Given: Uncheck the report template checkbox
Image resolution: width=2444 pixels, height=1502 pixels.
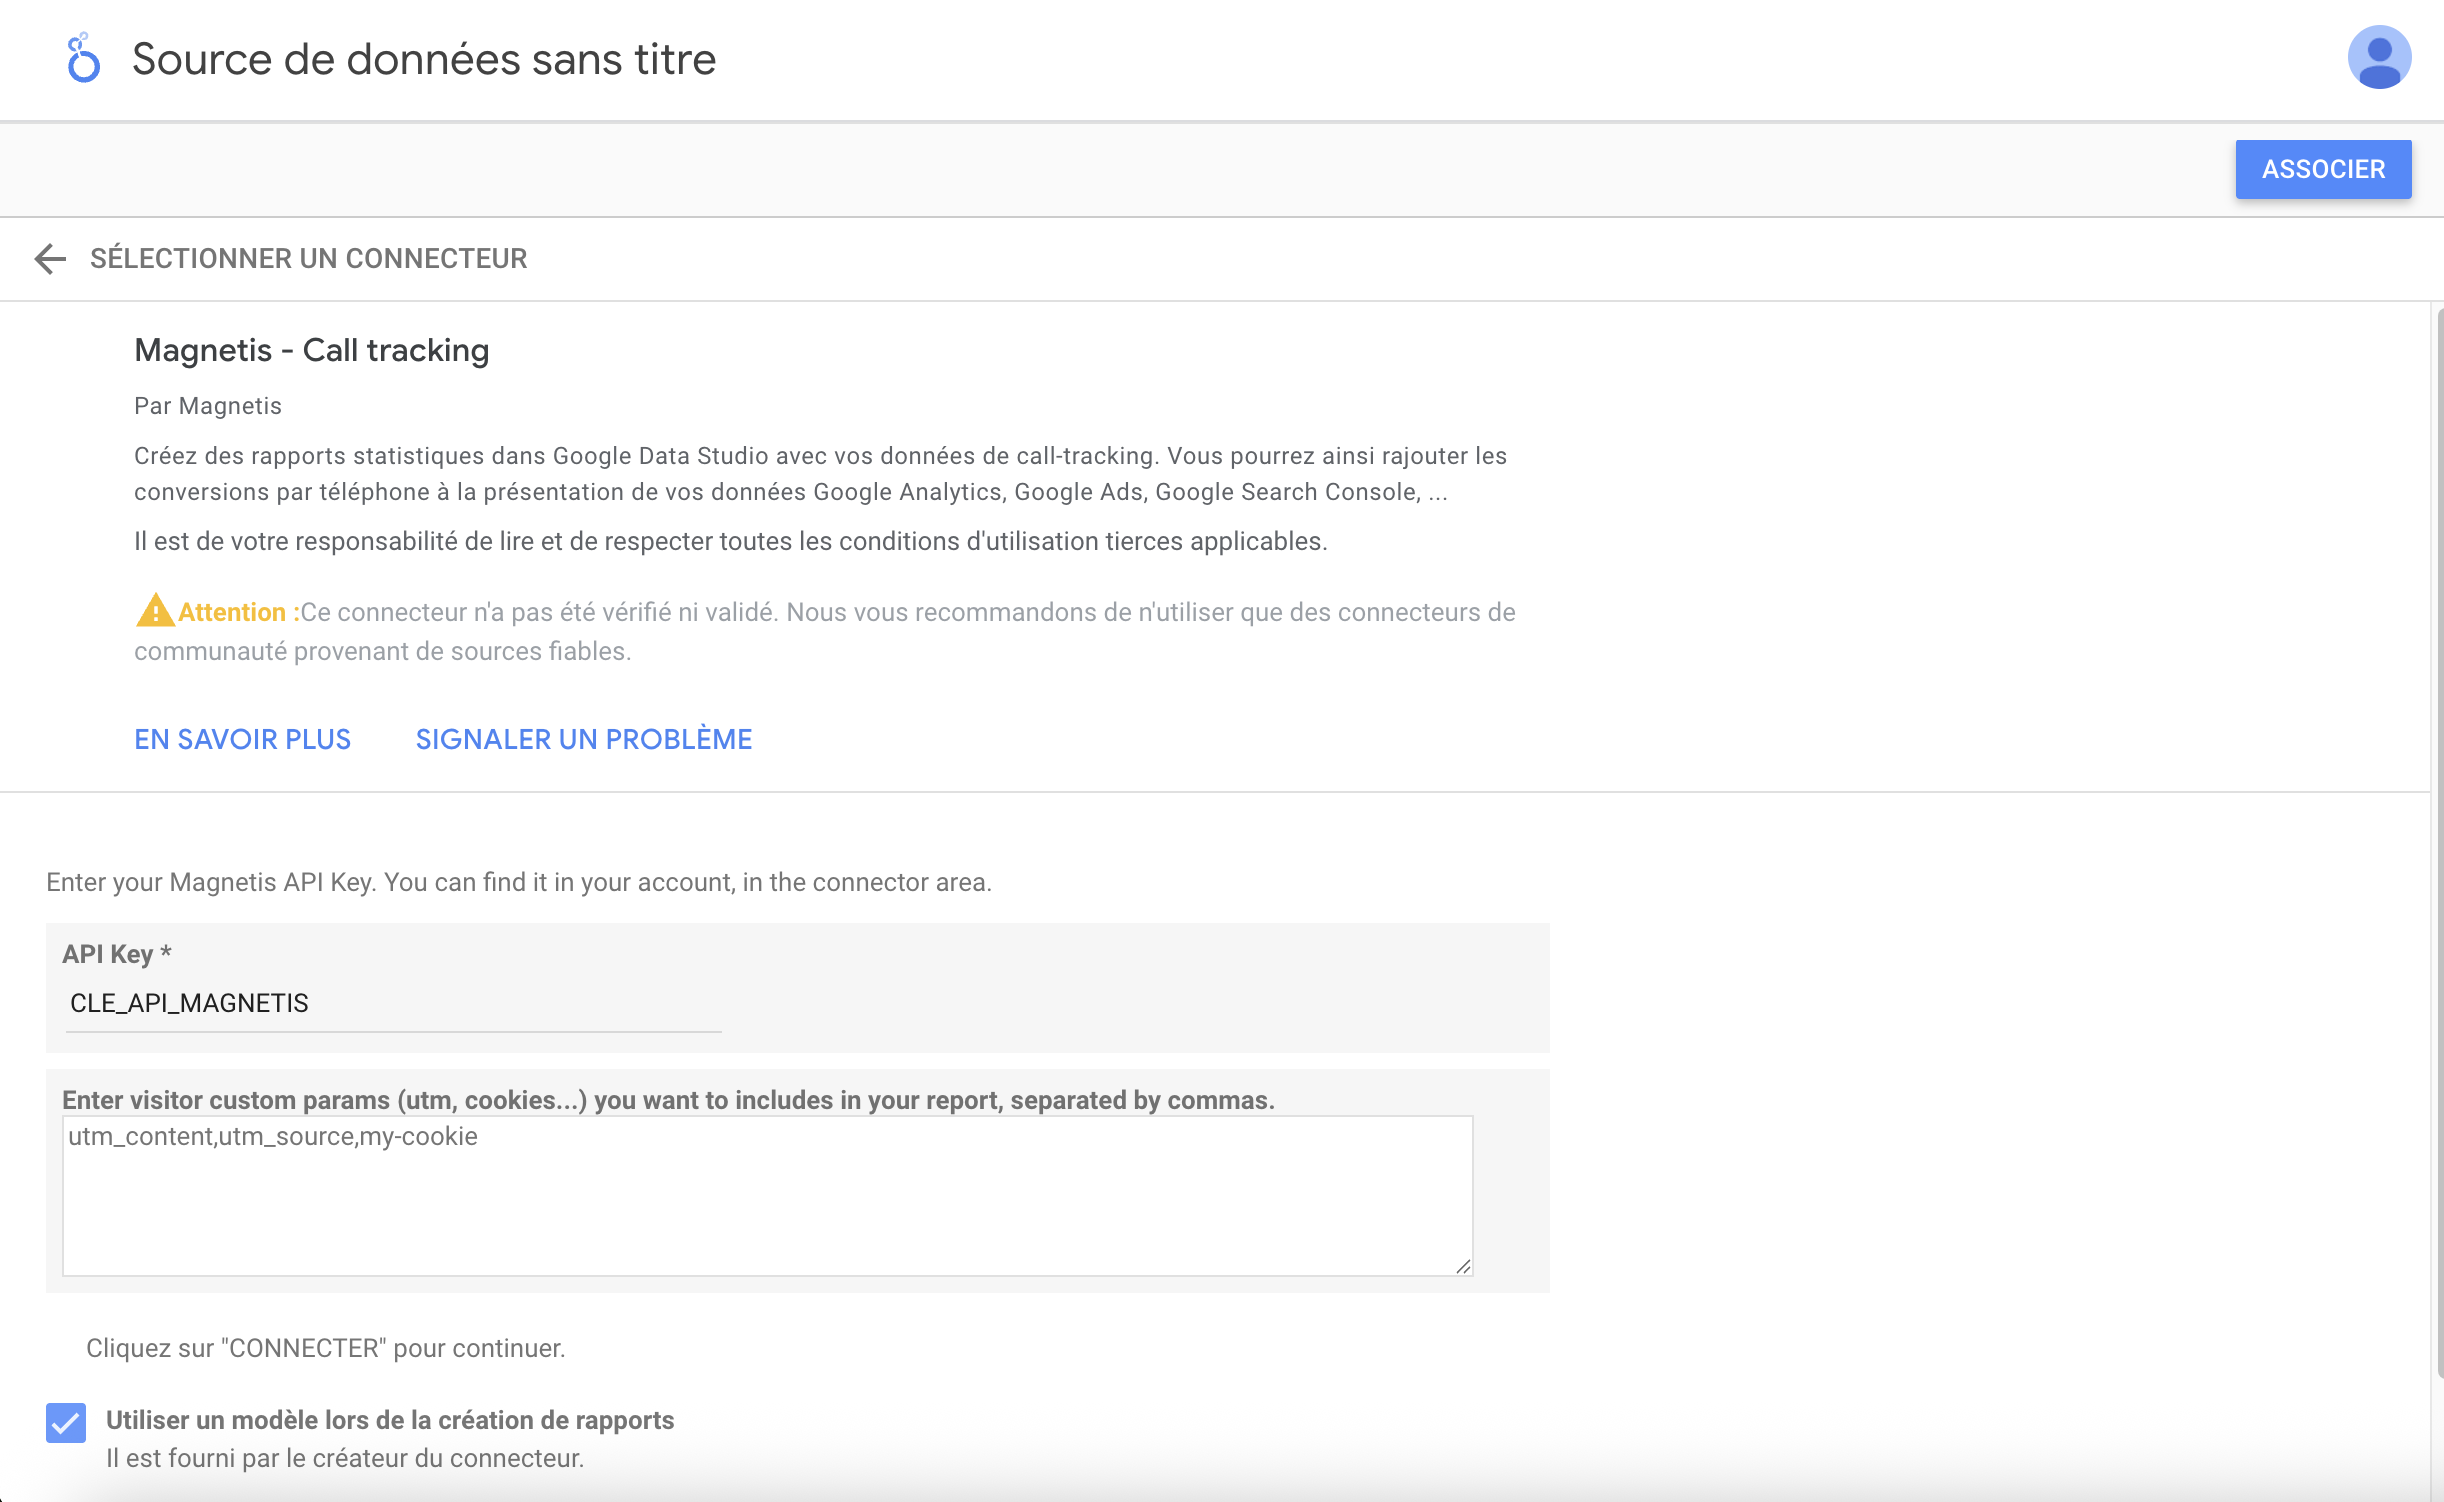Looking at the screenshot, I should click(66, 1422).
